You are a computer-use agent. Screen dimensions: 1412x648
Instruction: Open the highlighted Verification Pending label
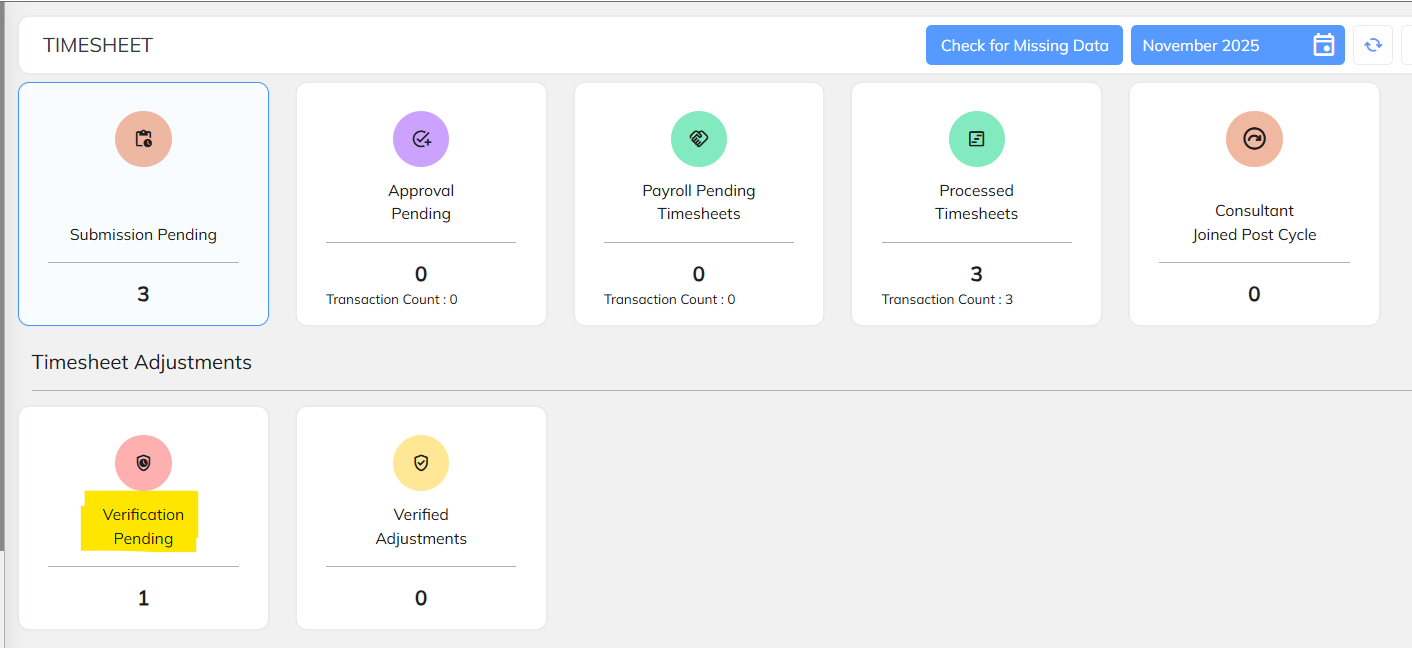coord(143,526)
